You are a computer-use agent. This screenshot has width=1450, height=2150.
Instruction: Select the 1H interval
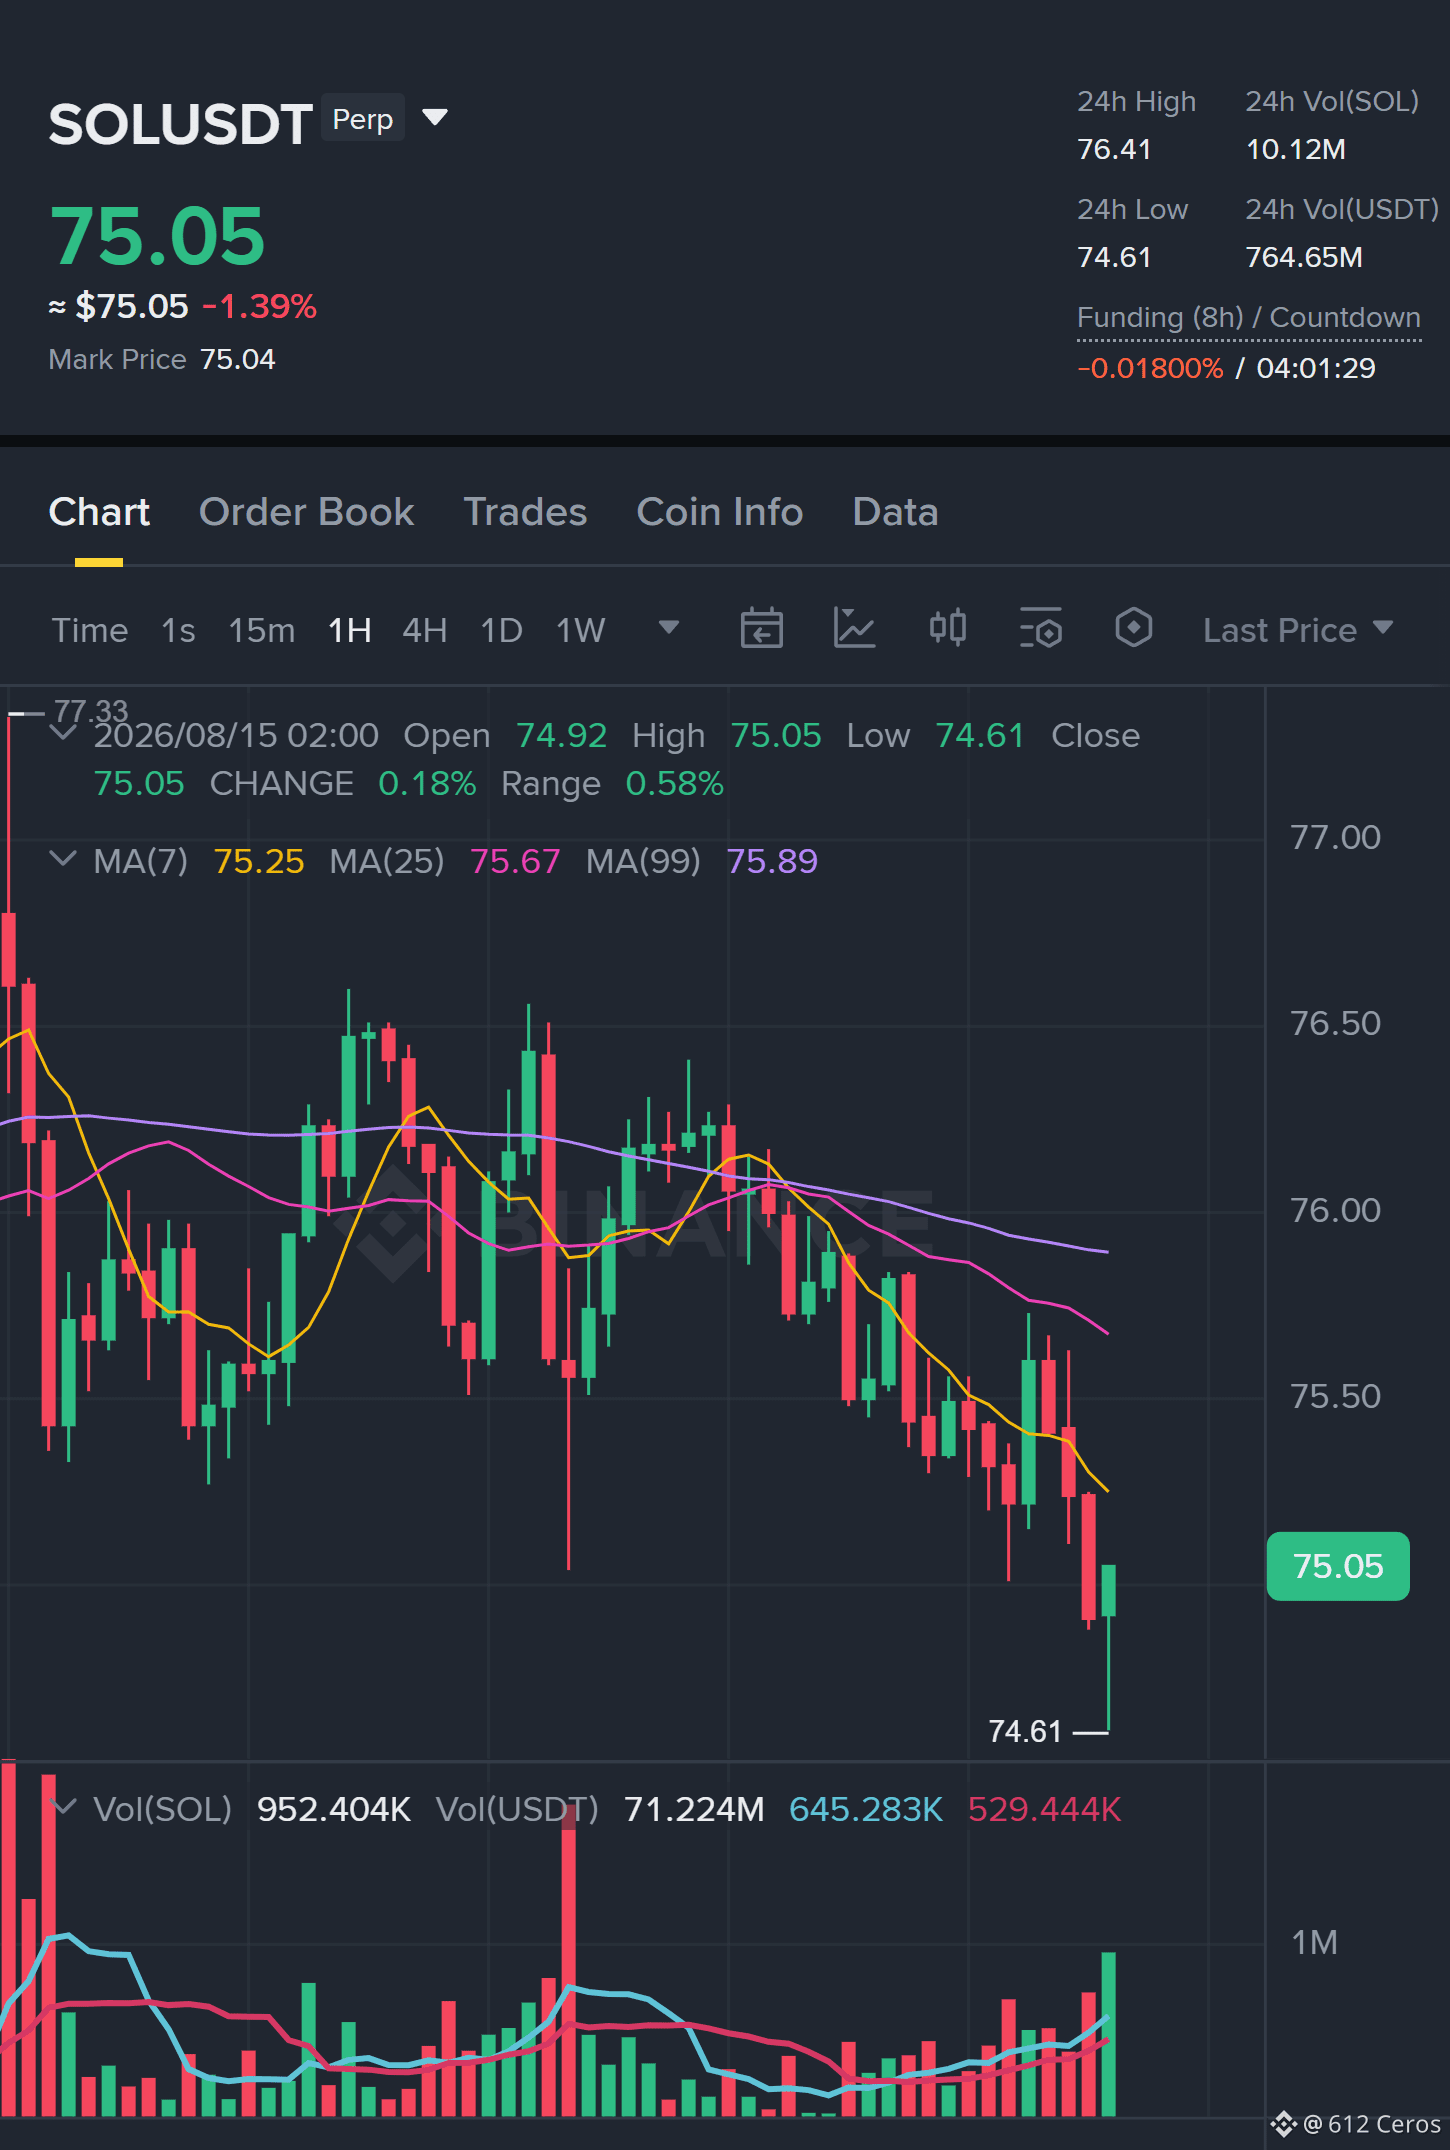tap(350, 630)
